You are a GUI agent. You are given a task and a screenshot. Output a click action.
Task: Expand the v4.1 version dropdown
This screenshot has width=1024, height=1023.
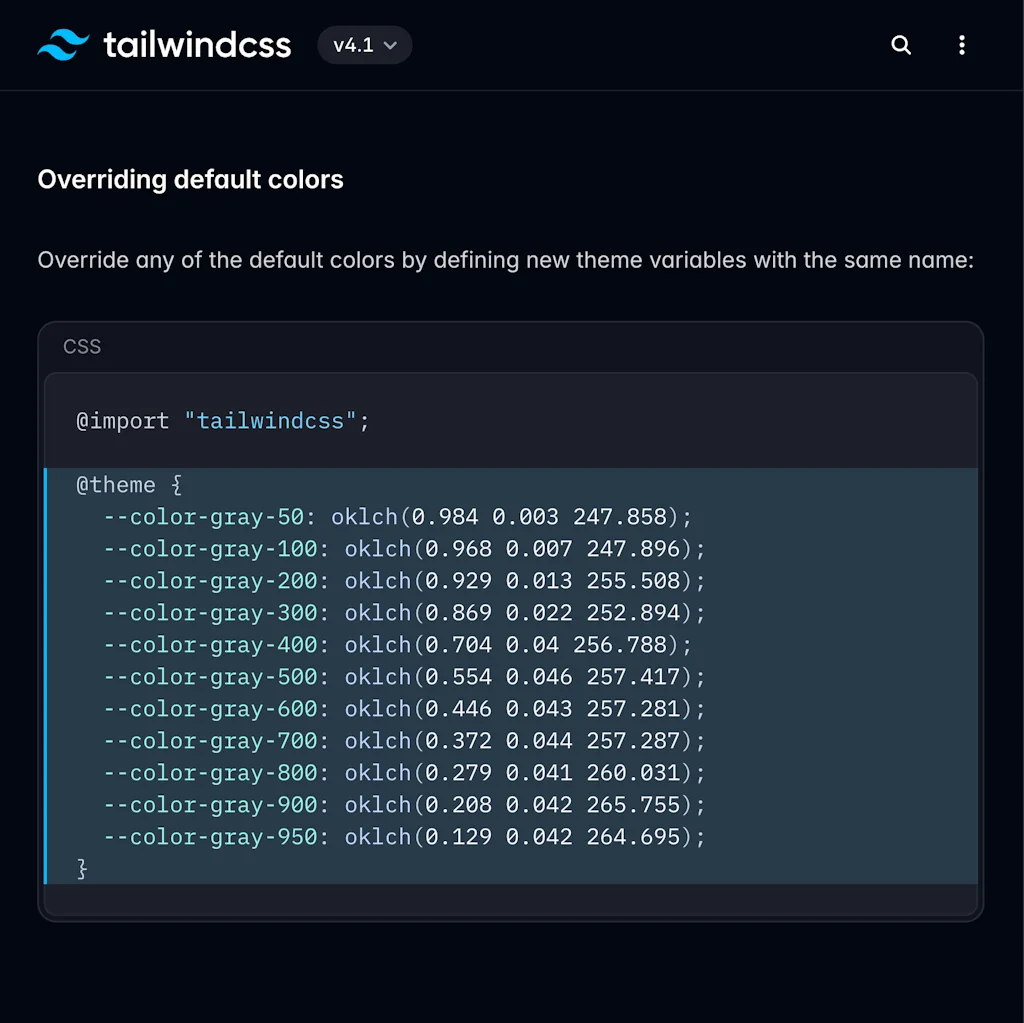pyautogui.click(x=364, y=45)
